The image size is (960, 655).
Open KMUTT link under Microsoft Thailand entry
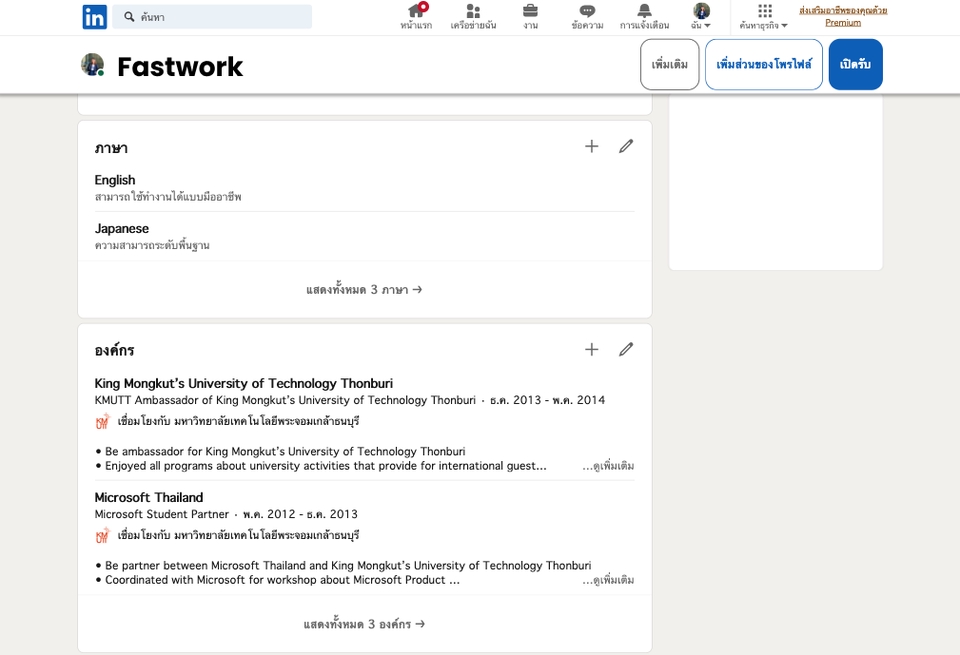click(x=238, y=535)
